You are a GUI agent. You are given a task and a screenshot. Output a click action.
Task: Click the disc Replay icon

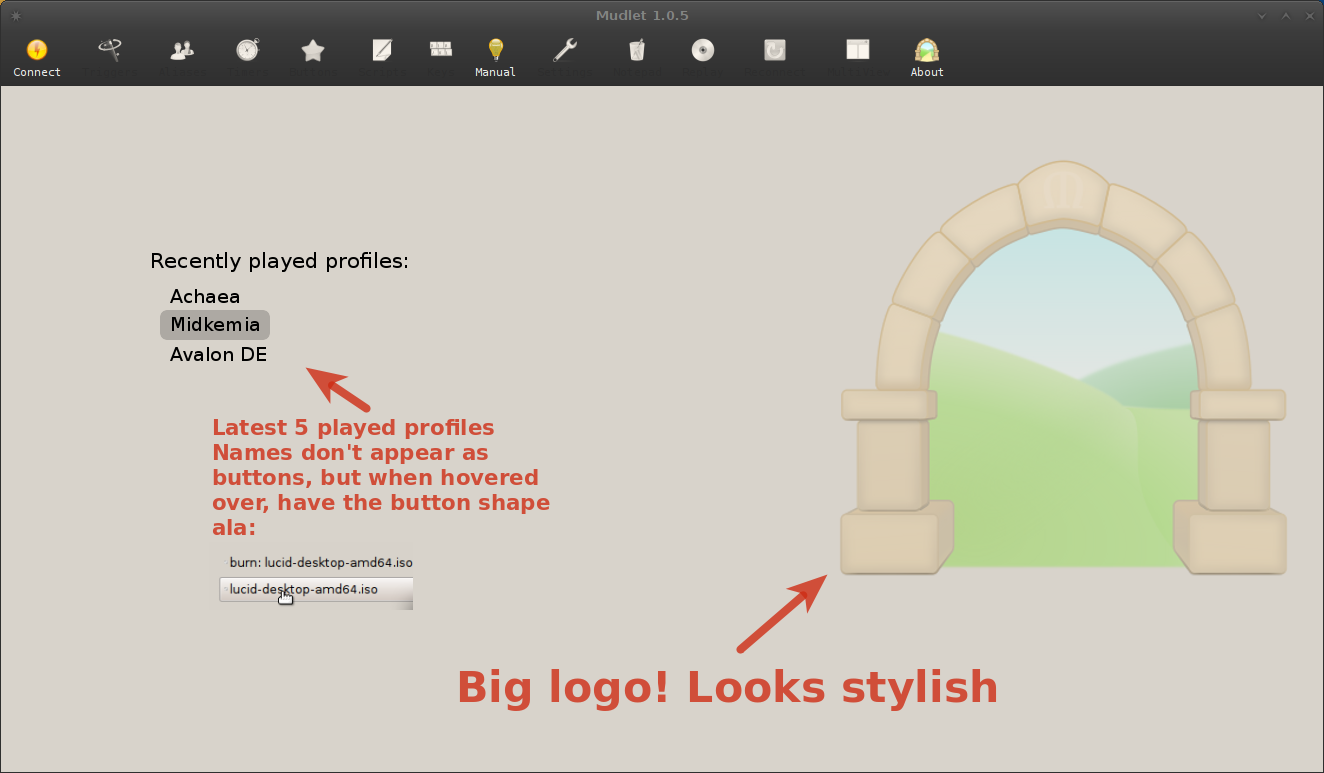(703, 50)
